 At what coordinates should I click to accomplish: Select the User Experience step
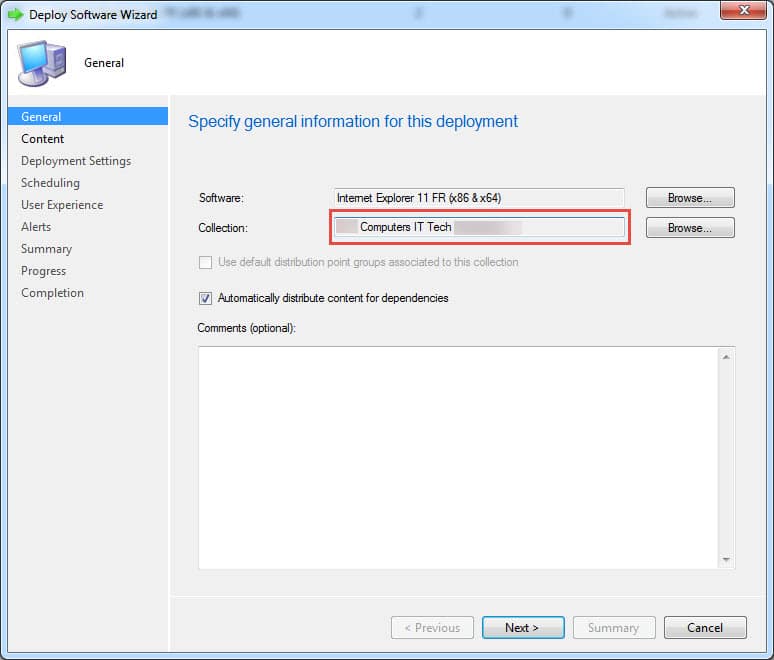(x=62, y=205)
